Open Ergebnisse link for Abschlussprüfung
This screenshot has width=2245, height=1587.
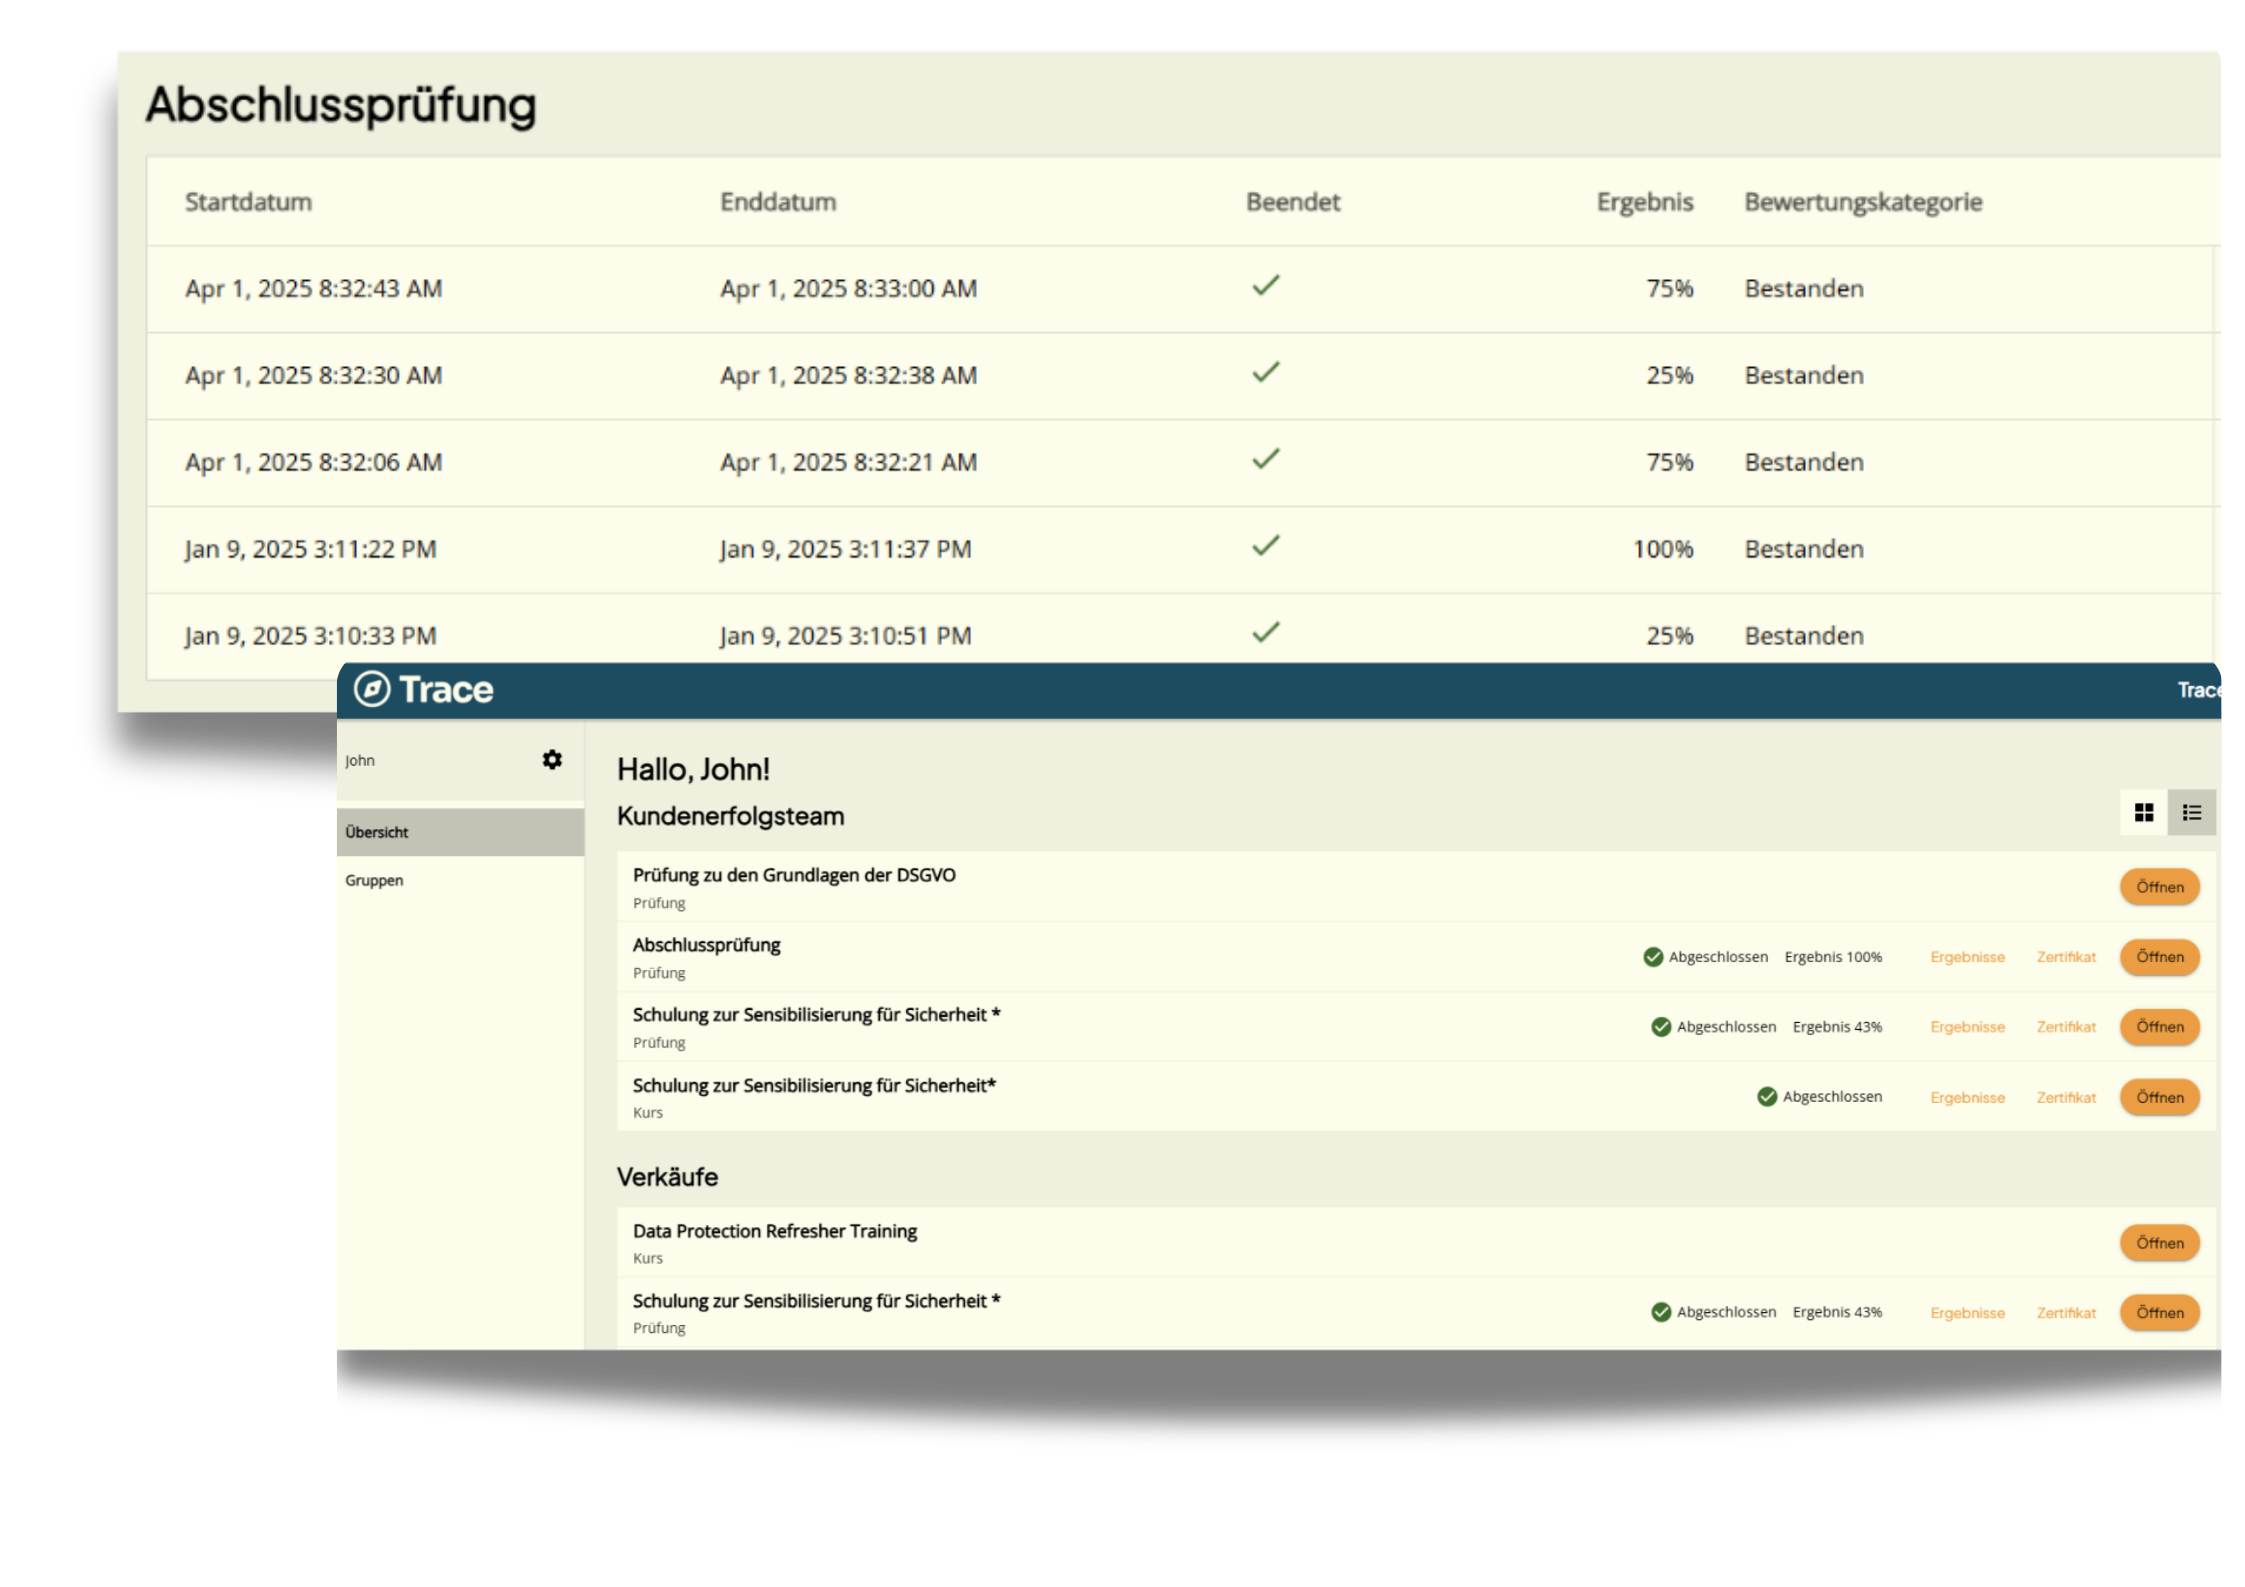[1967, 957]
